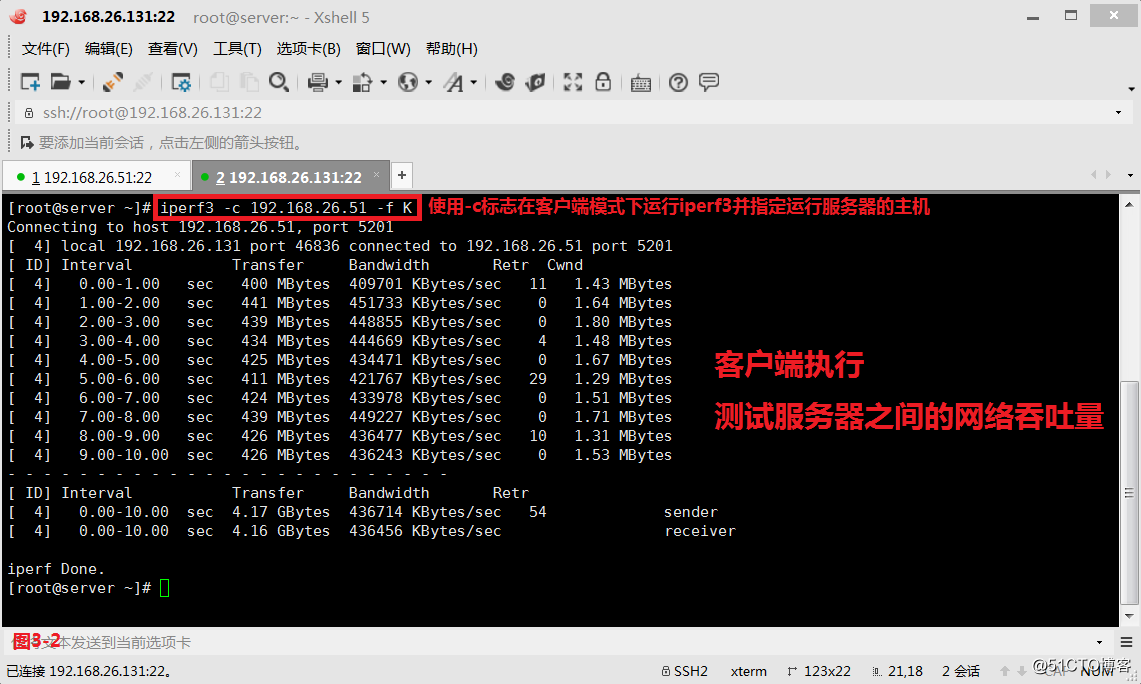
Task: Add a new tab with plus button
Action: click(x=402, y=175)
